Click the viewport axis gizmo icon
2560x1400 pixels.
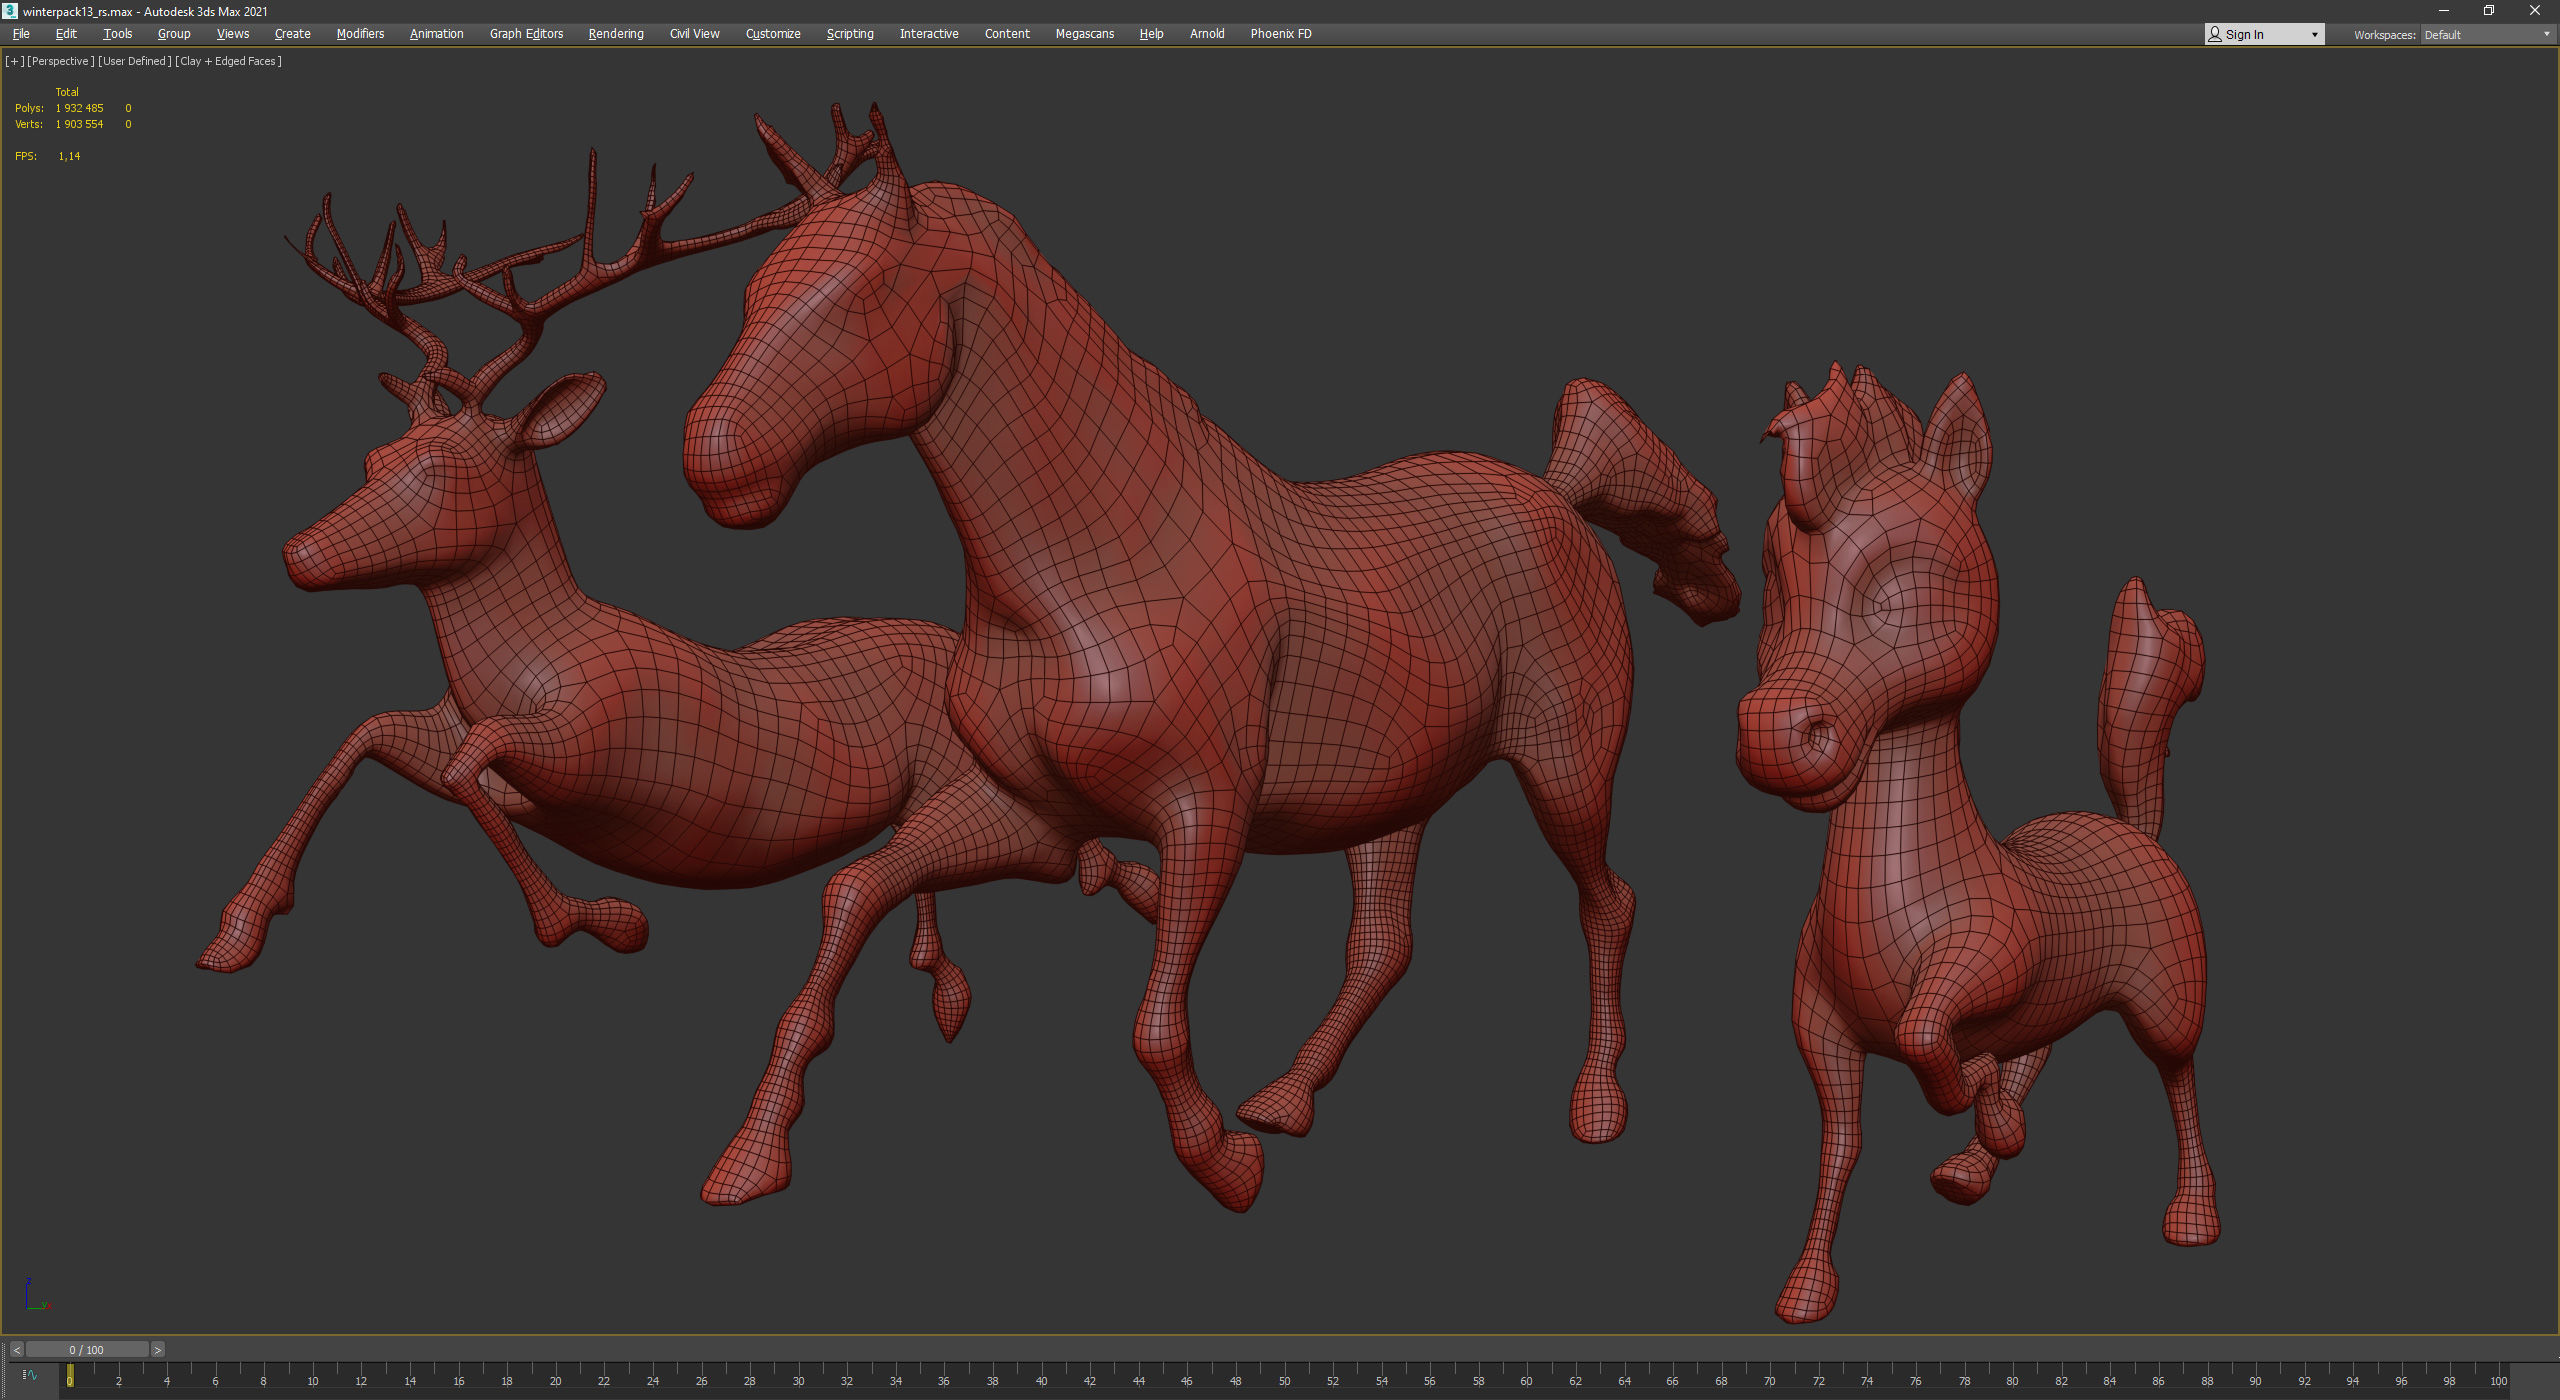[35, 1295]
